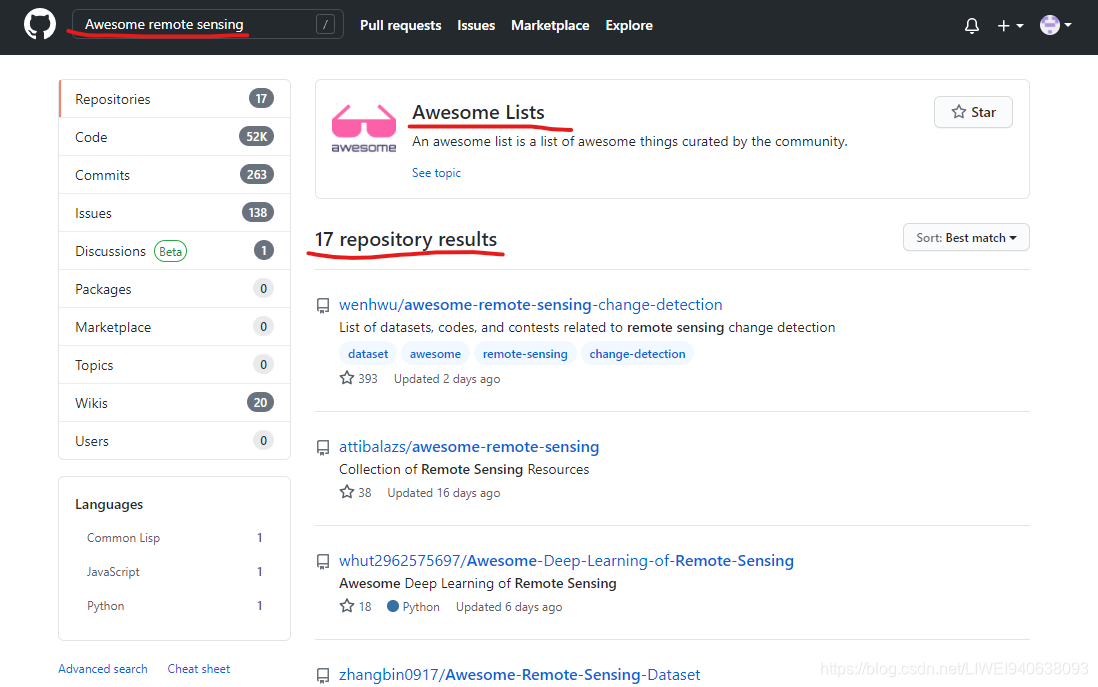Viewport: 1098px width, 687px height.
Task: Filter by Python language in sidebar
Action: (x=174, y=606)
